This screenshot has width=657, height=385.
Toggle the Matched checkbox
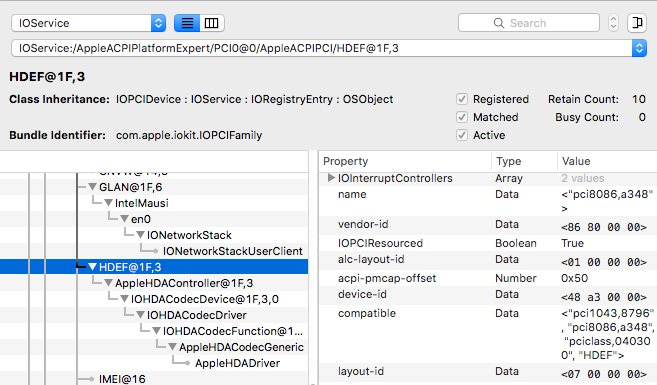coord(462,117)
